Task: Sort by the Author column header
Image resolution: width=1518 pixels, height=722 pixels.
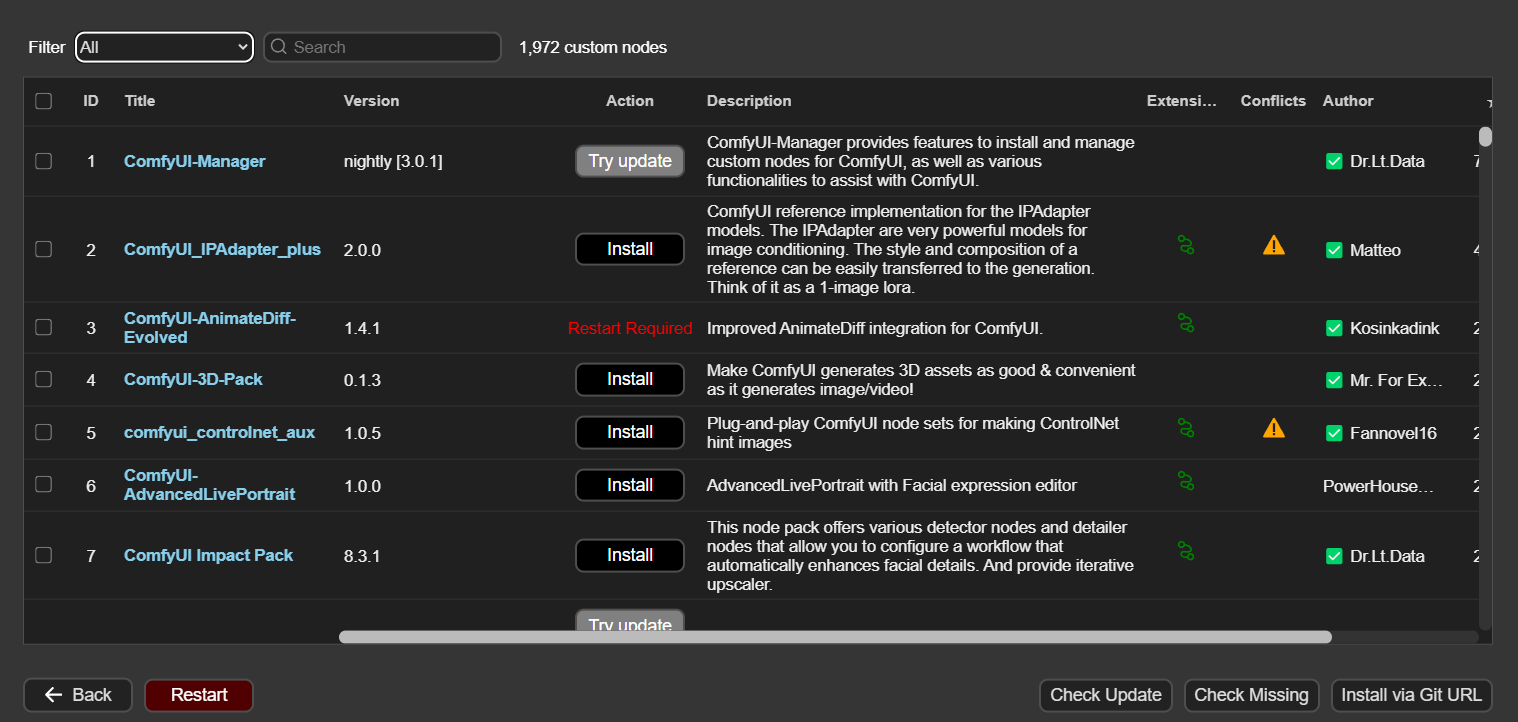Action: [1348, 101]
